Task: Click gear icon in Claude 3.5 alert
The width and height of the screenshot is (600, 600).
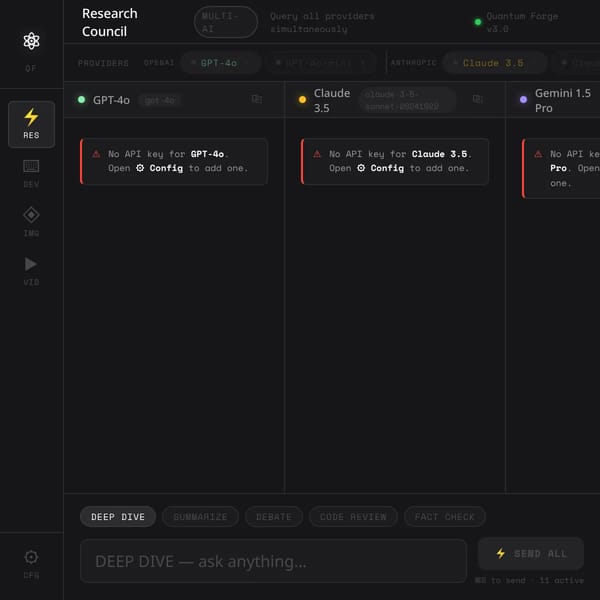Action: click(x=361, y=168)
